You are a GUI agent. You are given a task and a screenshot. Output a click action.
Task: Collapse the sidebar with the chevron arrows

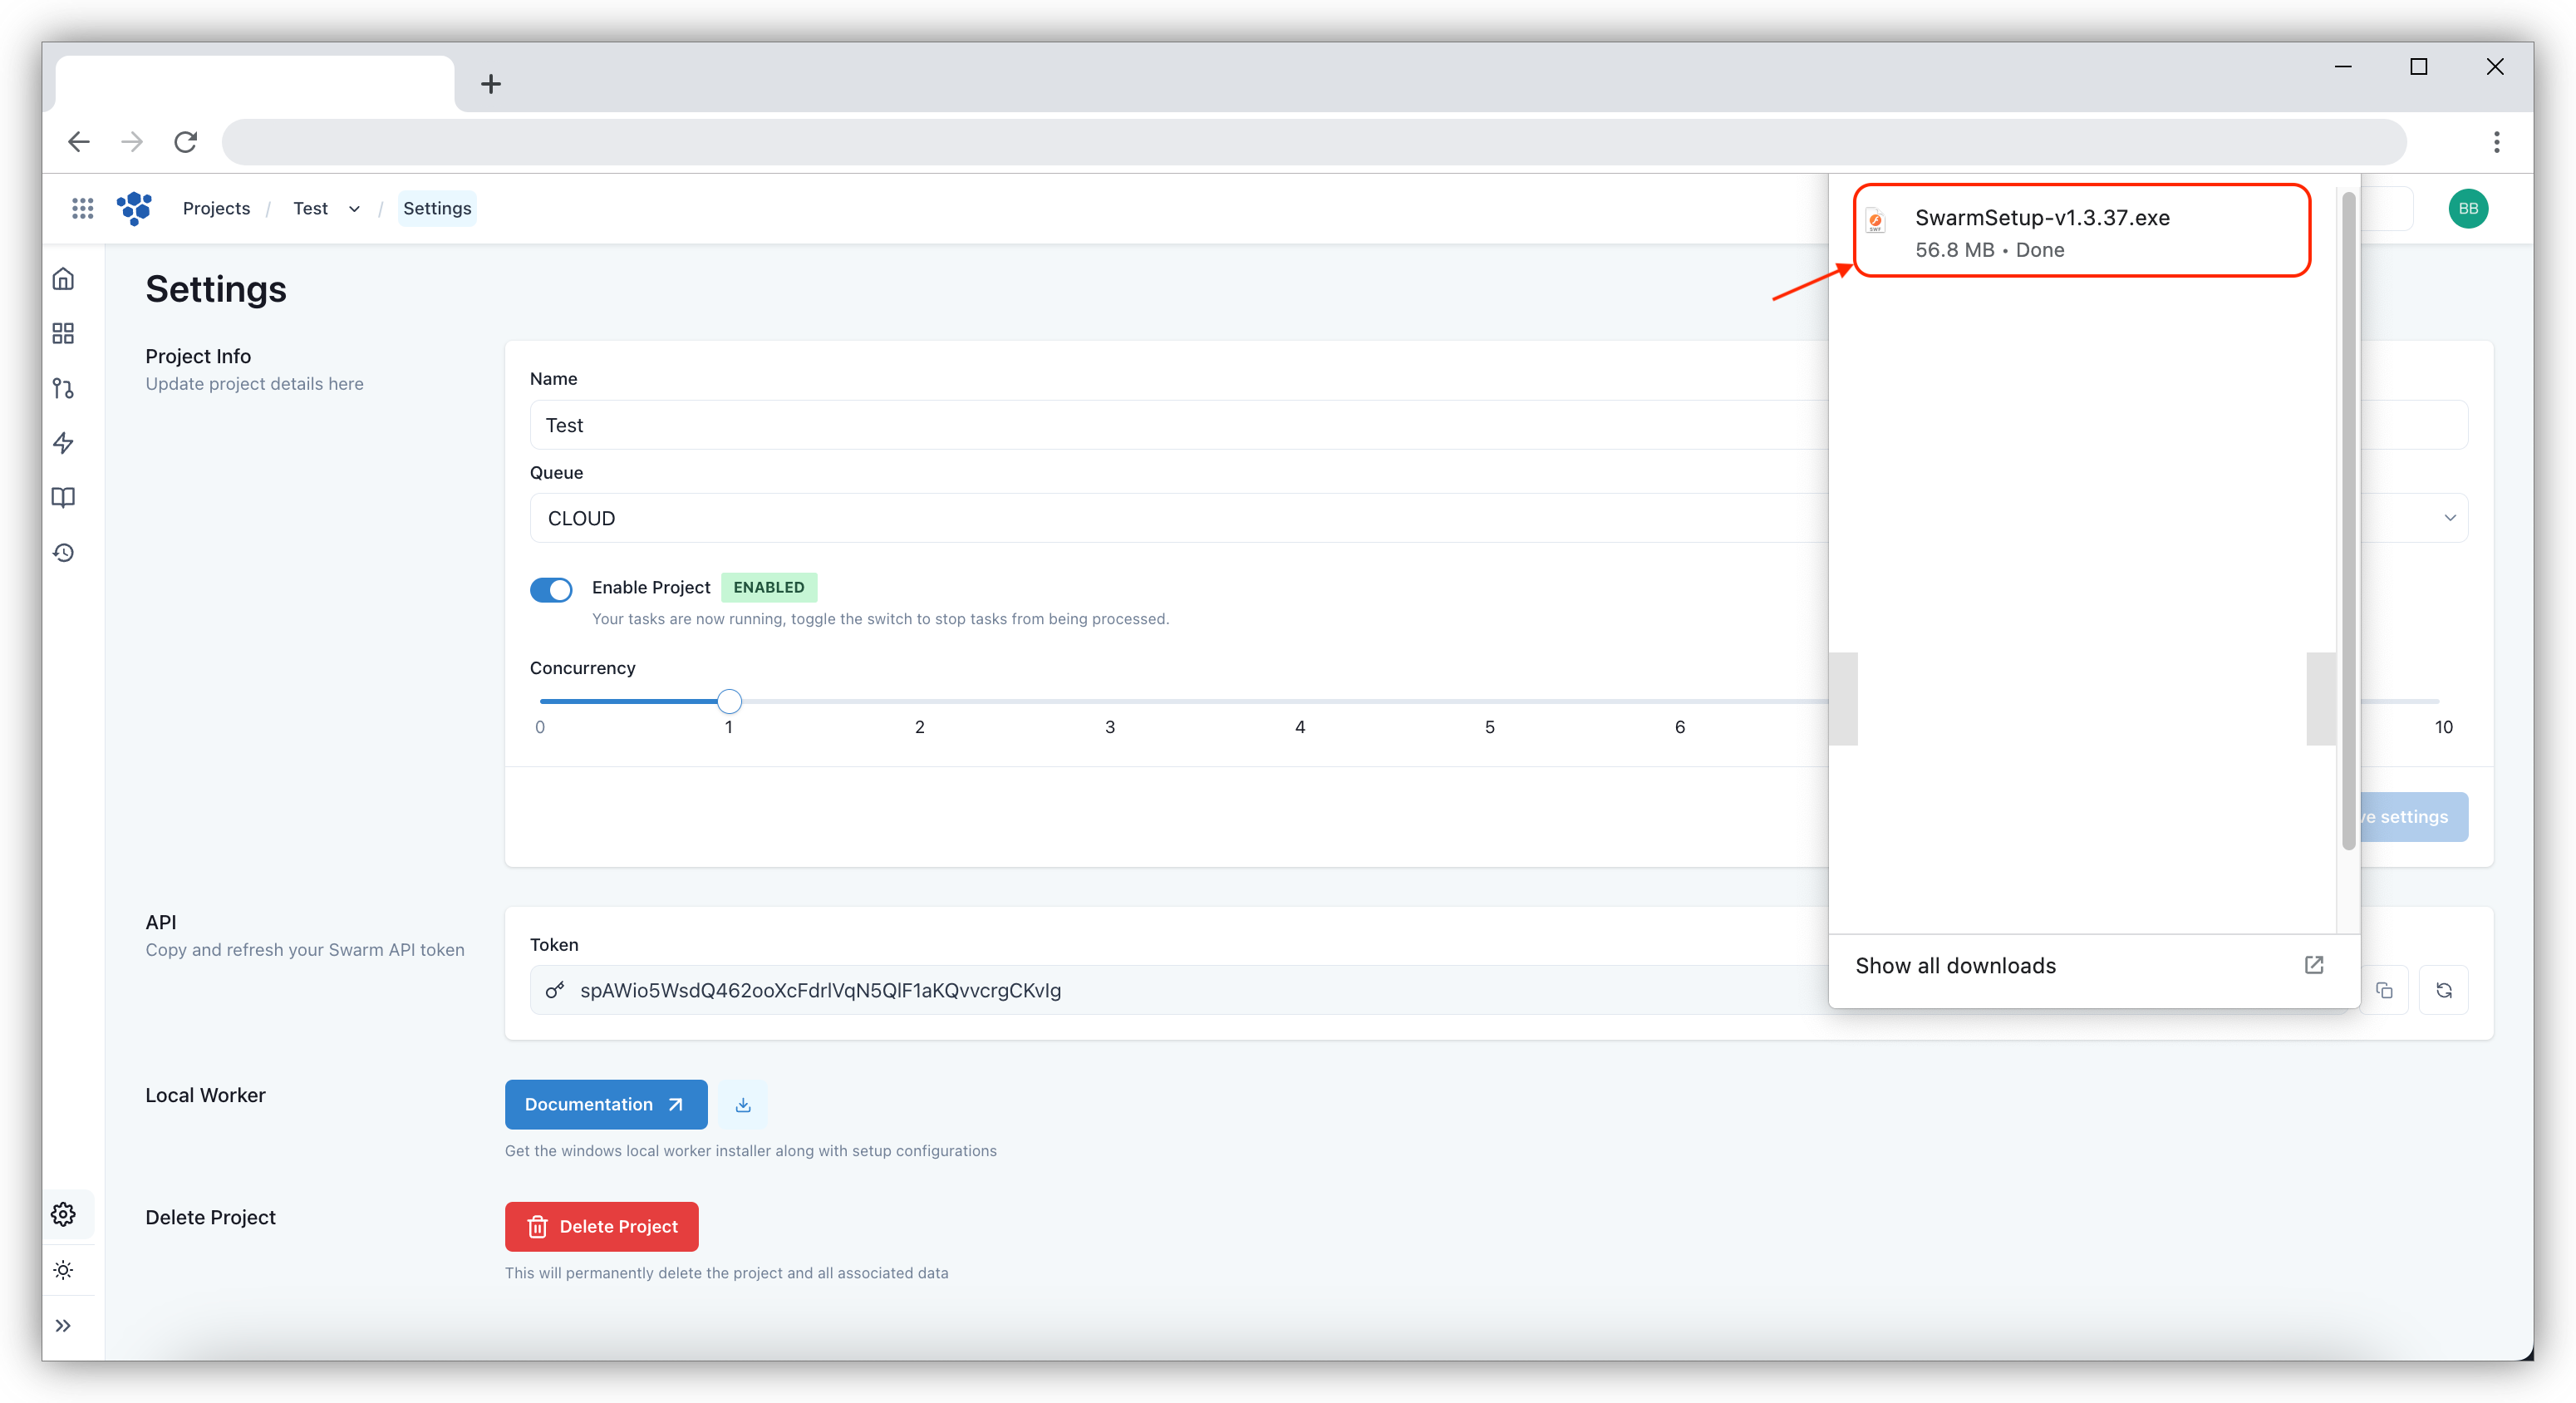(63, 1325)
